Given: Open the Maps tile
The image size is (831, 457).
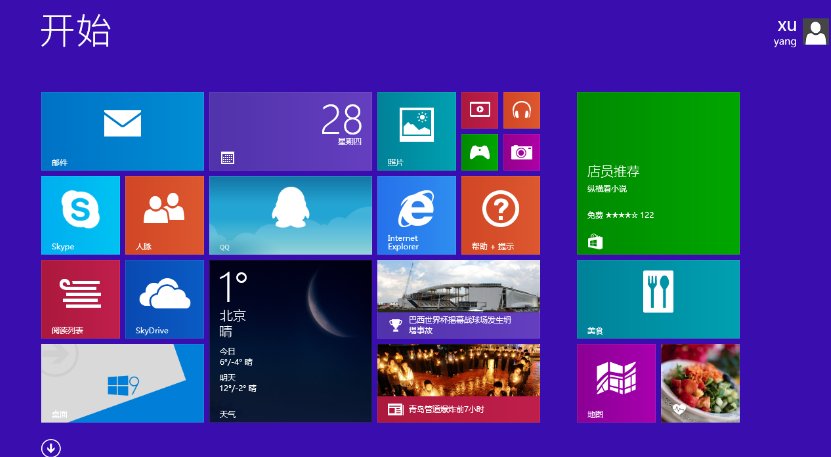Looking at the screenshot, I should coord(616,383).
